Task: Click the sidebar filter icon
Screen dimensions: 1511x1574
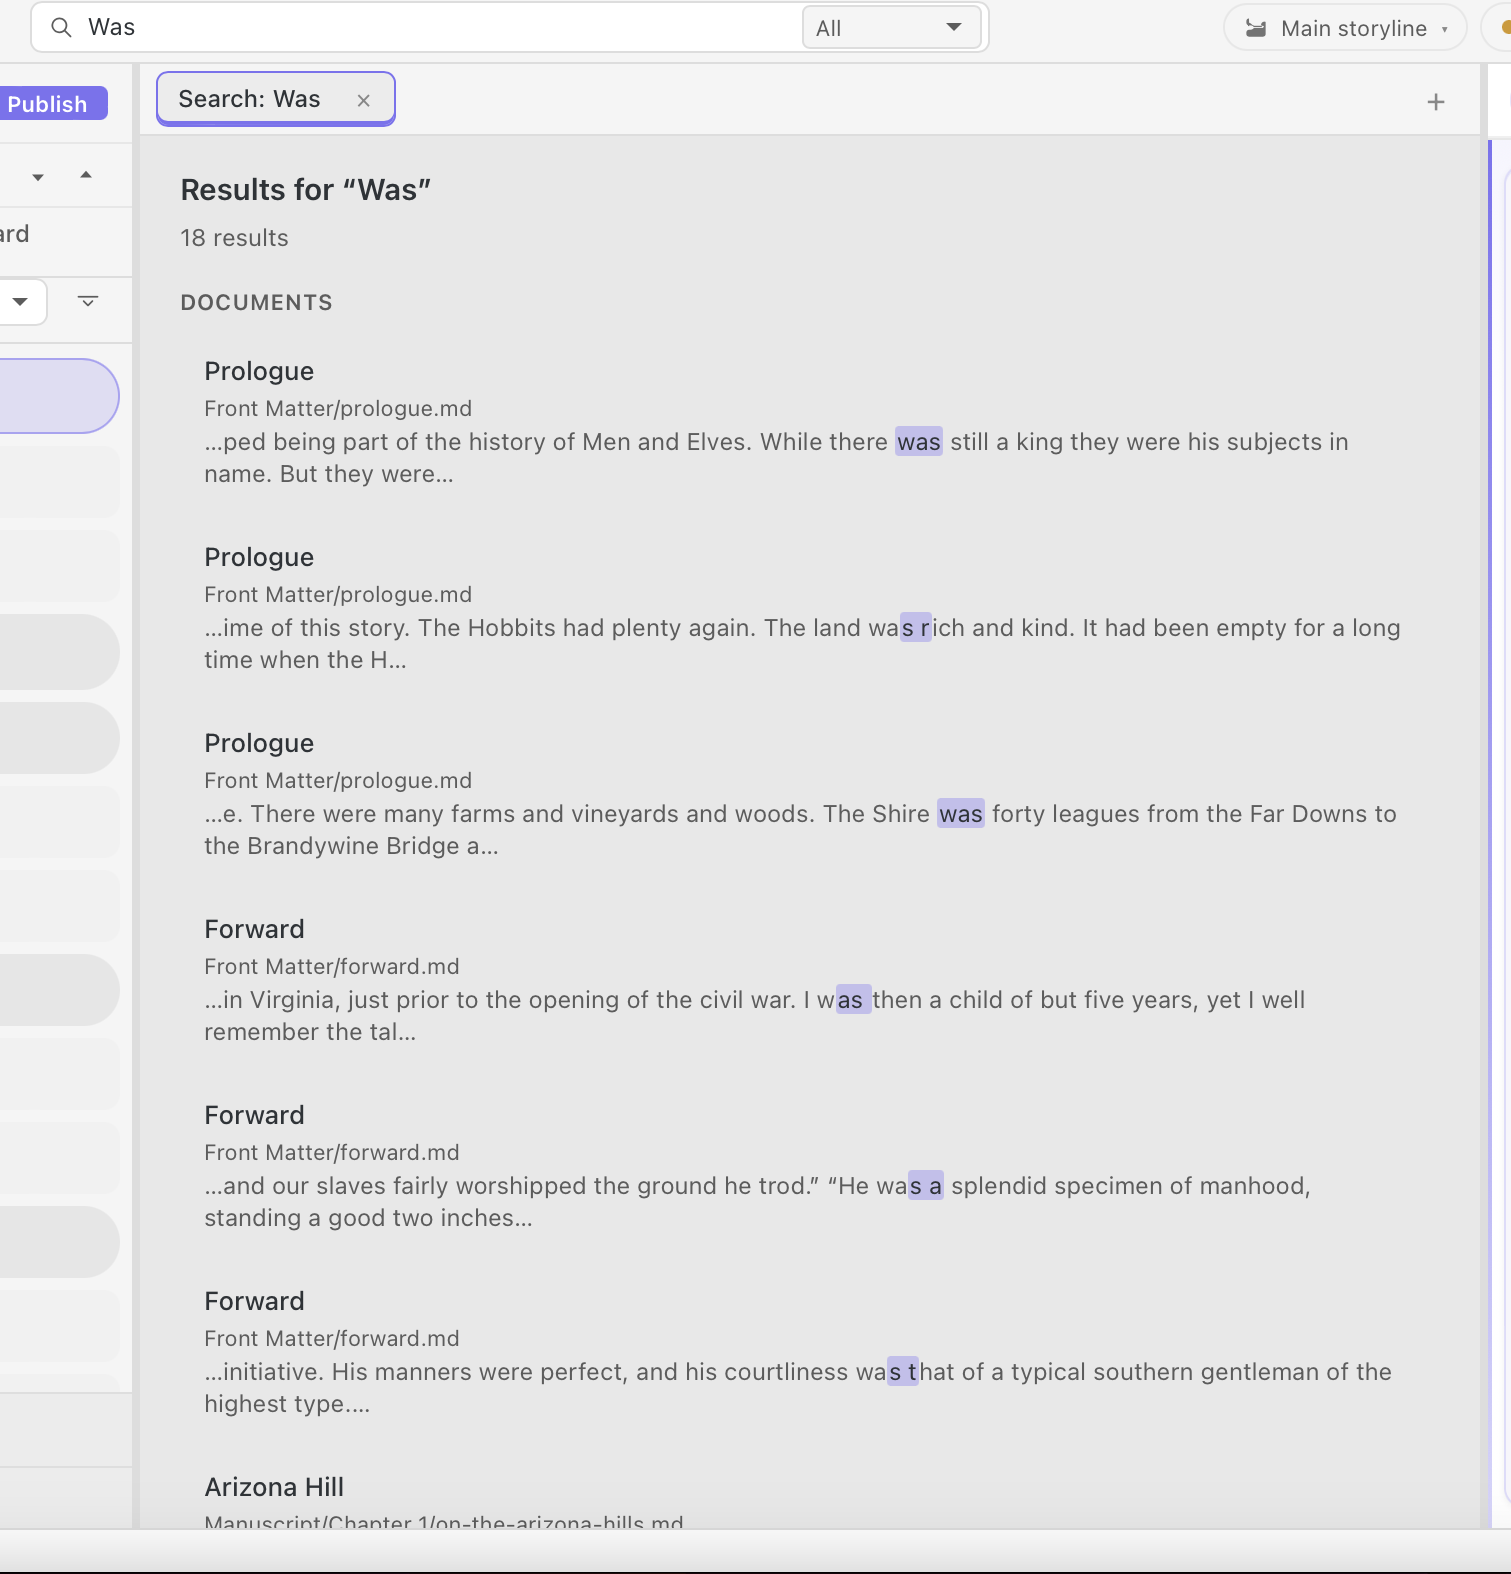Action: pos(88,301)
